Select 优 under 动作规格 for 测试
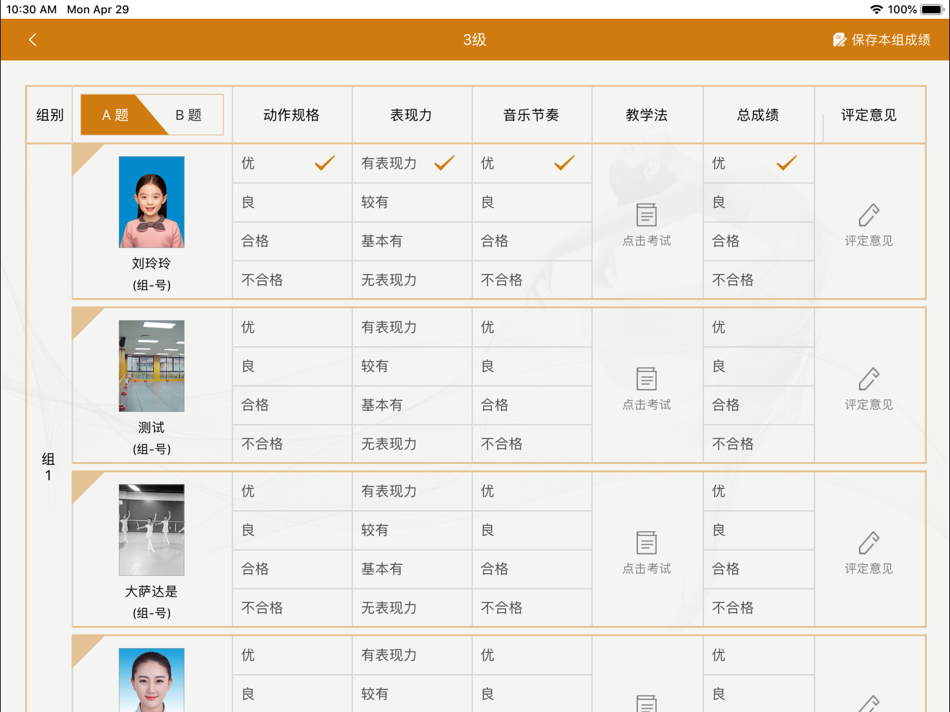This screenshot has width=950, height=712. 292,327
